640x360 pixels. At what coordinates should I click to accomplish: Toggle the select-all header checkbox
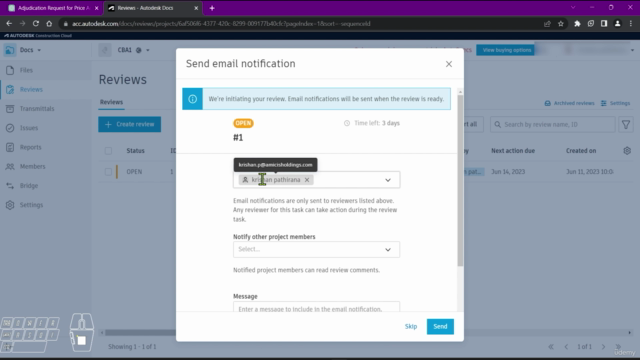point(108,151)
